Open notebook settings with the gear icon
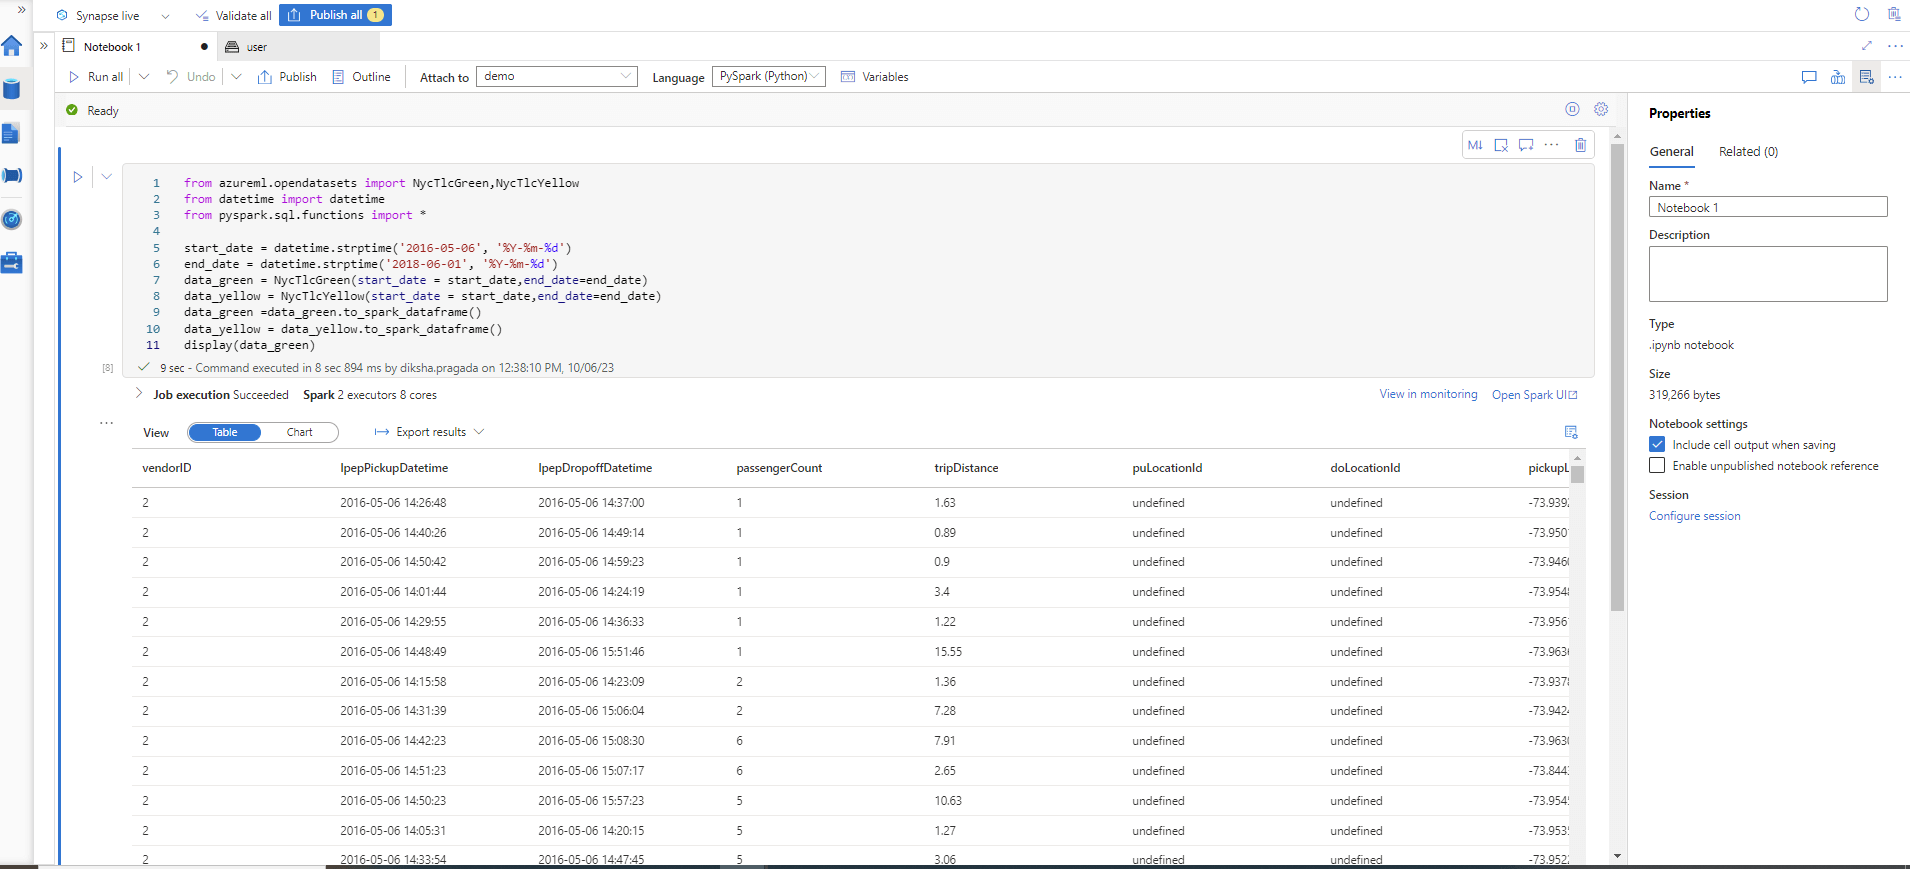This screenshot has width=1910, height=869. (1601, 110)
